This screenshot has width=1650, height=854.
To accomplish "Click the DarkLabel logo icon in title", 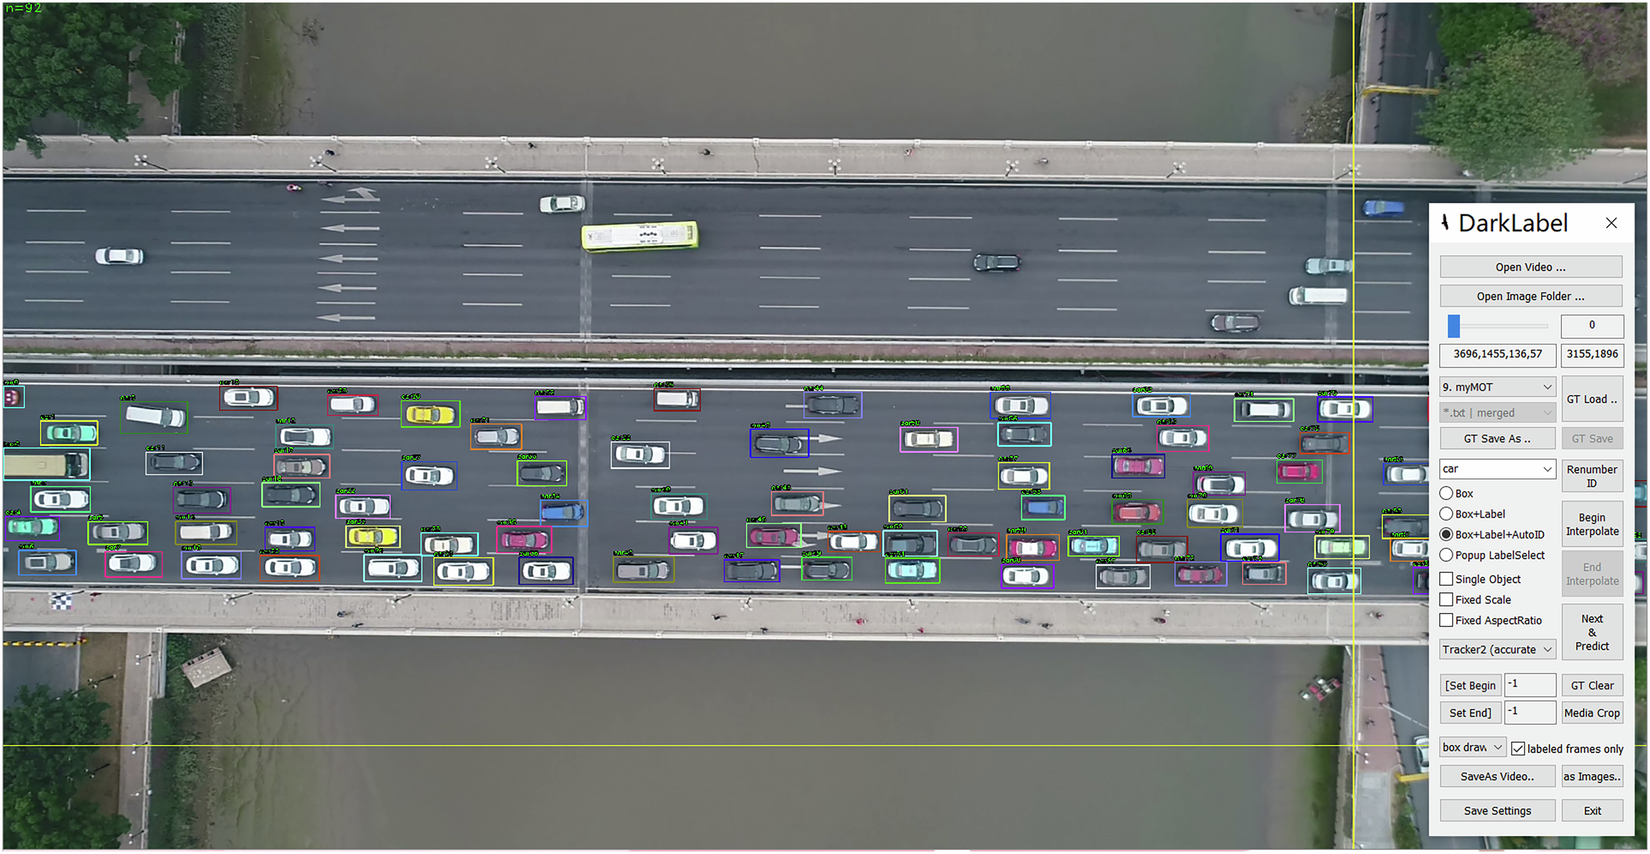I will coord(1445,222).
